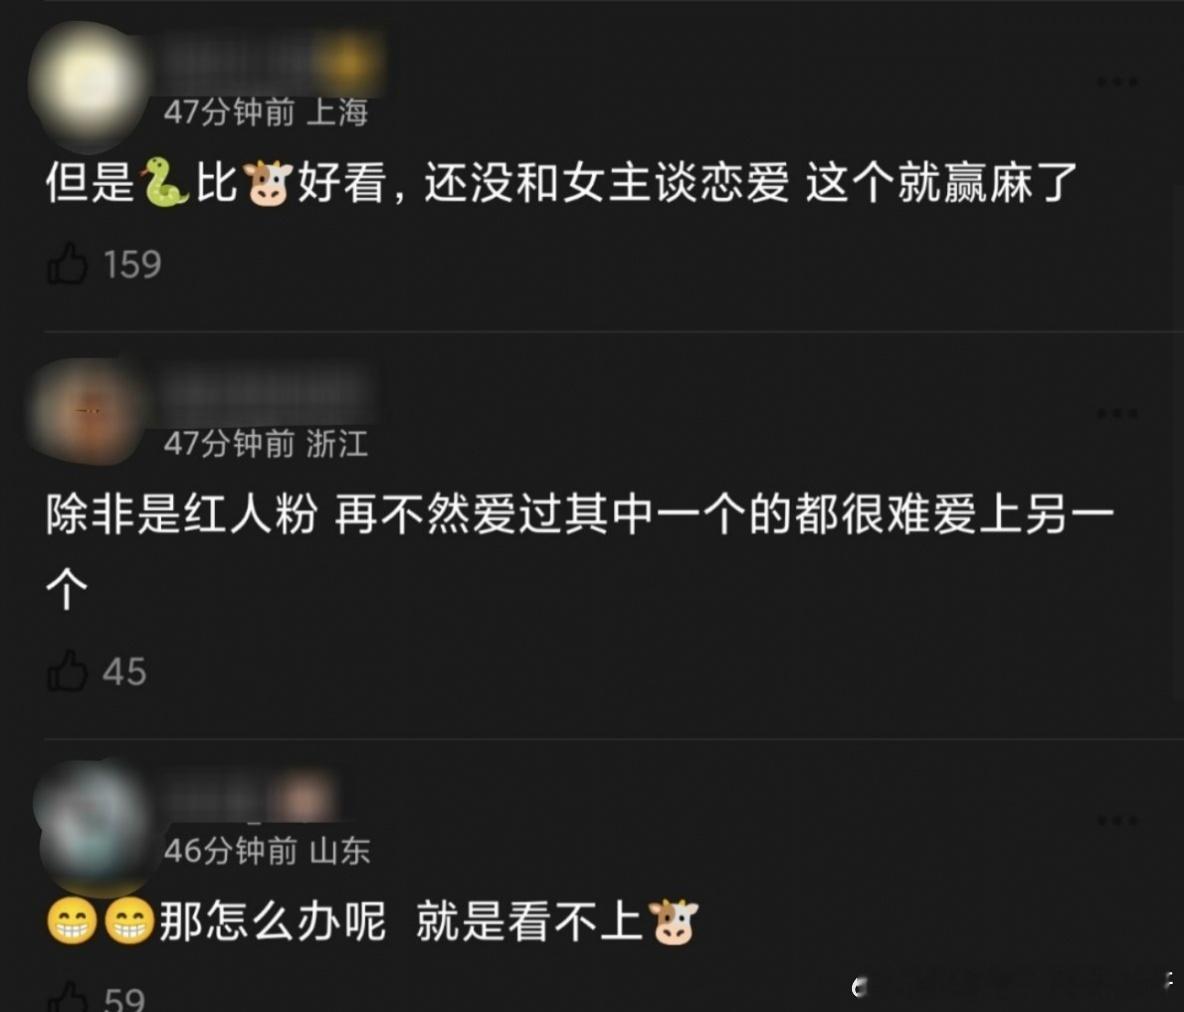Open the Shanghai commenter's avatar
The image size is (1184, 1012).
coord(89,84)
